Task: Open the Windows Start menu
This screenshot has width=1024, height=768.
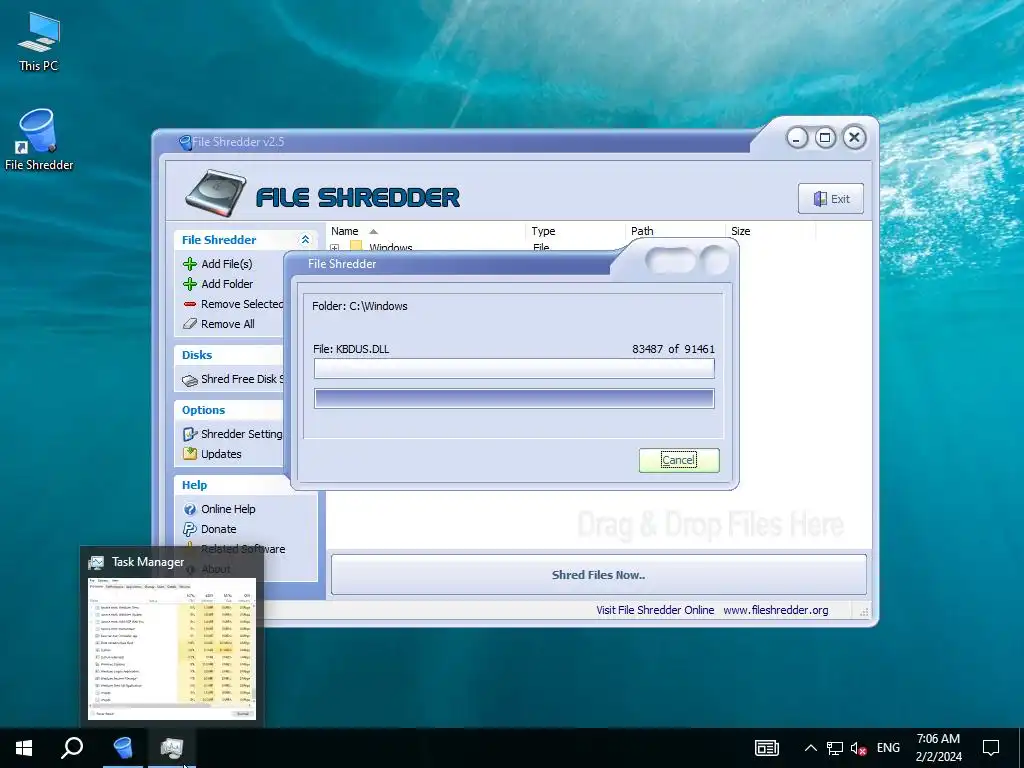Action: pyautogui.click(x=24, y=748)
